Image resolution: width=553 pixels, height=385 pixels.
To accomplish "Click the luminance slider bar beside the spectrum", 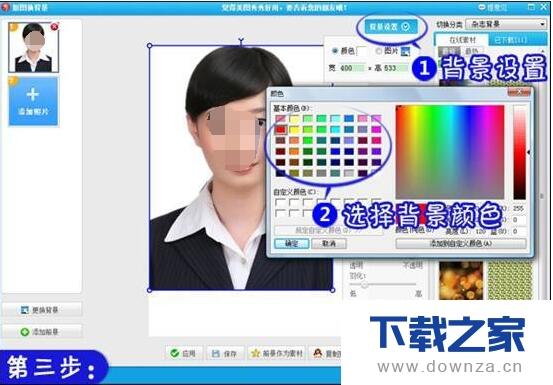I will coord(519,152).
